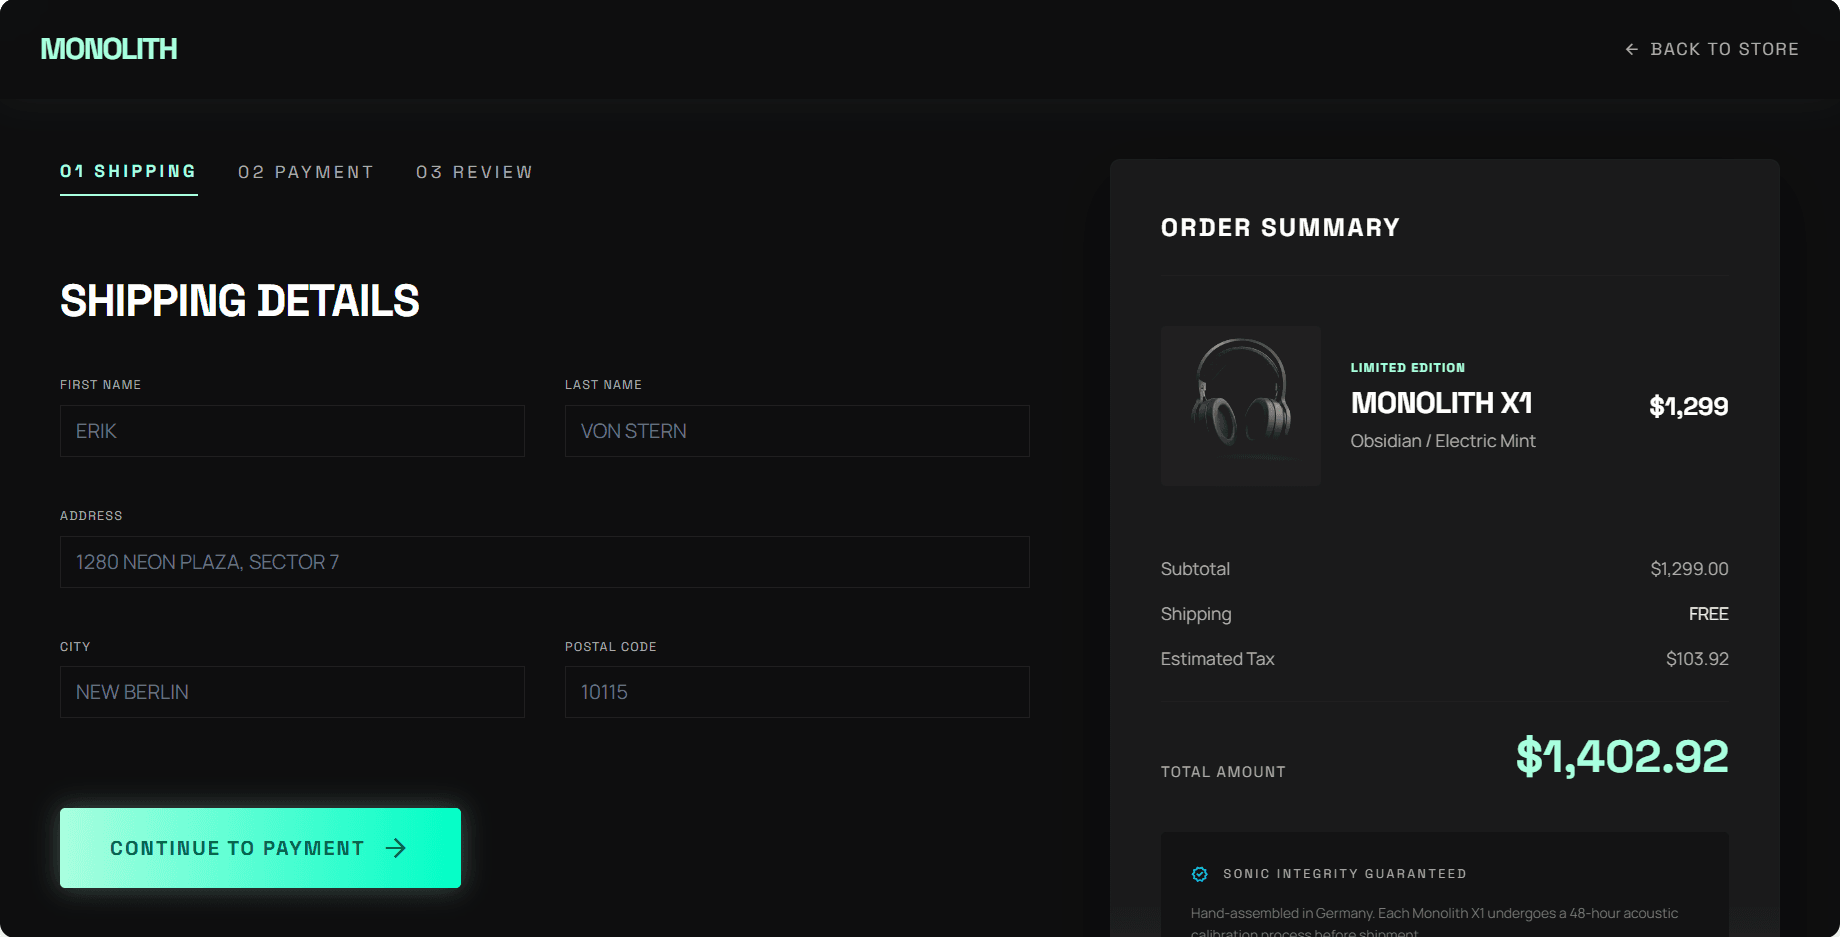Click the City field showing New Berlin

(291, 692)
